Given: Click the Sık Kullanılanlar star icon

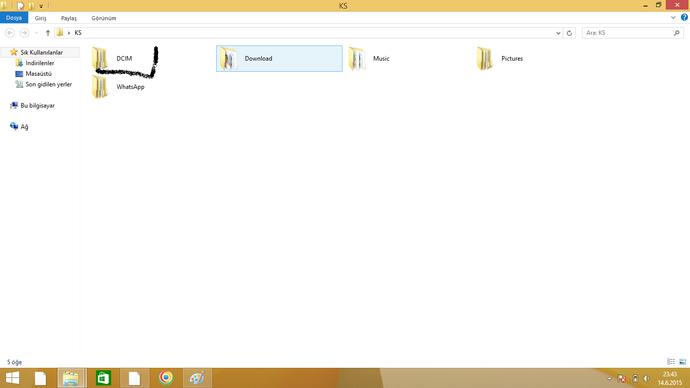Looking at the screenshot, I should point(14,52).
